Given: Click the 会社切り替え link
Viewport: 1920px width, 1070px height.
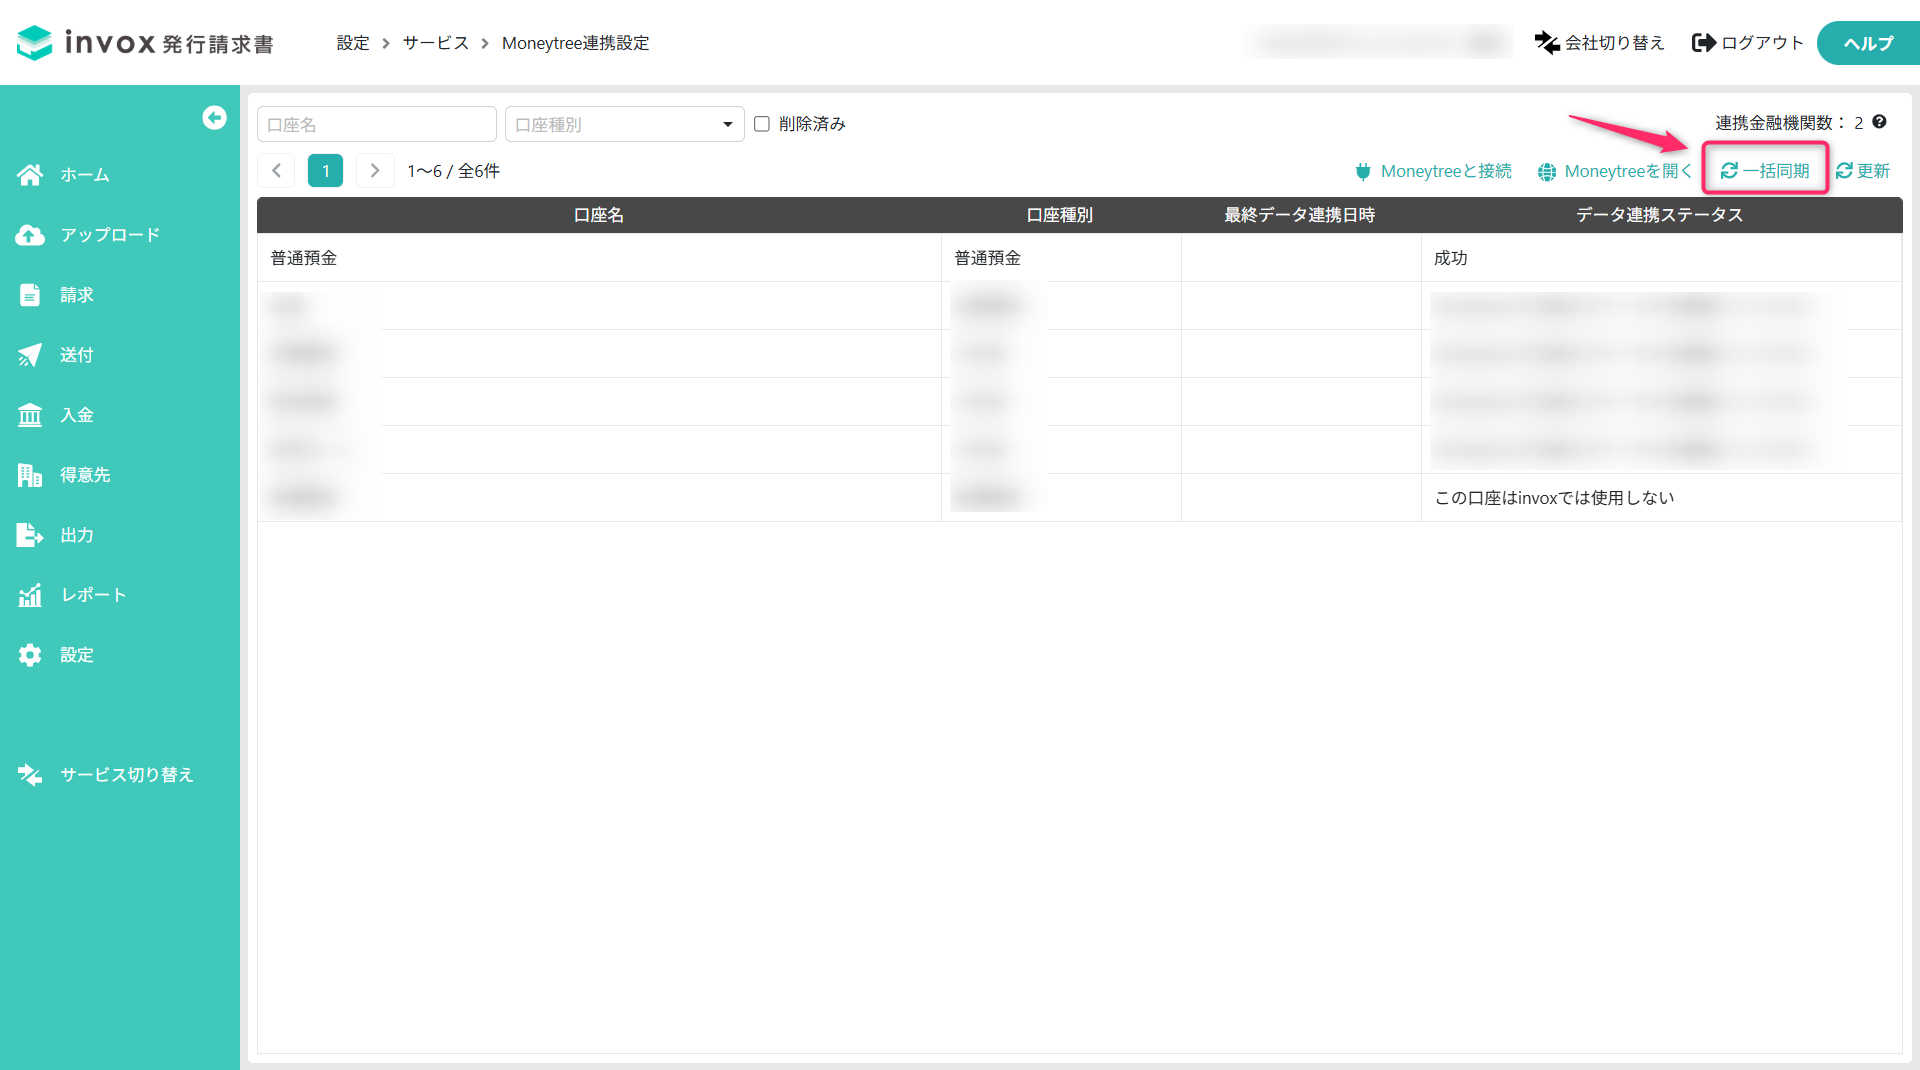Looking at the screenshot, I should [x=1600, y=43].
